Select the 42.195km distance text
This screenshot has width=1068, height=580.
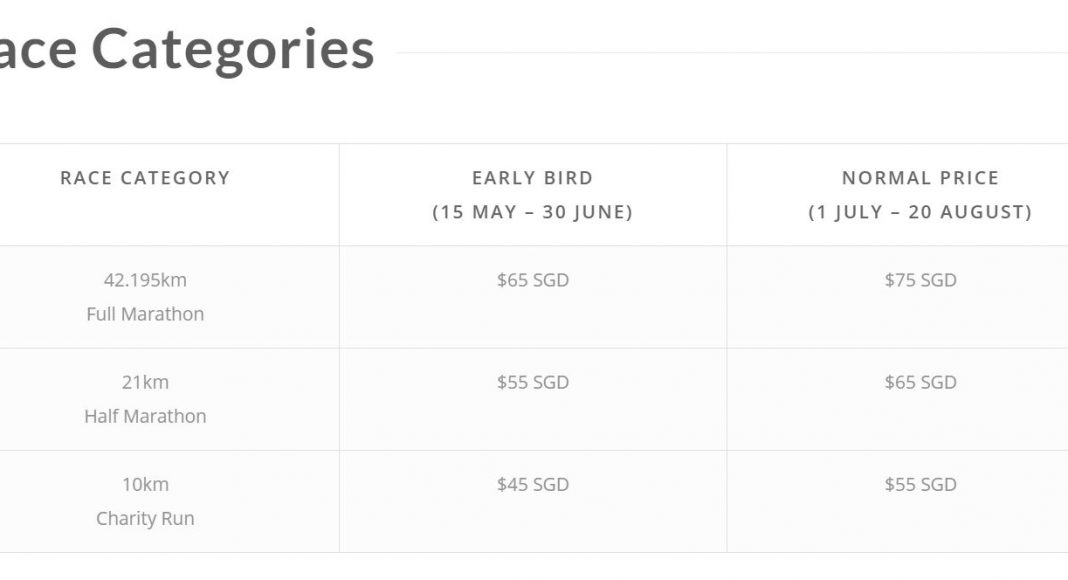coord(145,280)
